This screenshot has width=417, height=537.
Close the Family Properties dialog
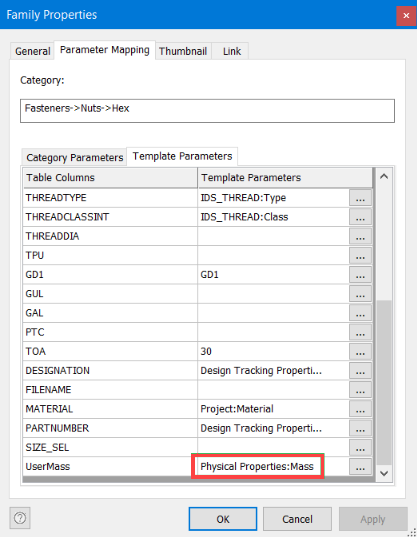click(x=406, y=15)
